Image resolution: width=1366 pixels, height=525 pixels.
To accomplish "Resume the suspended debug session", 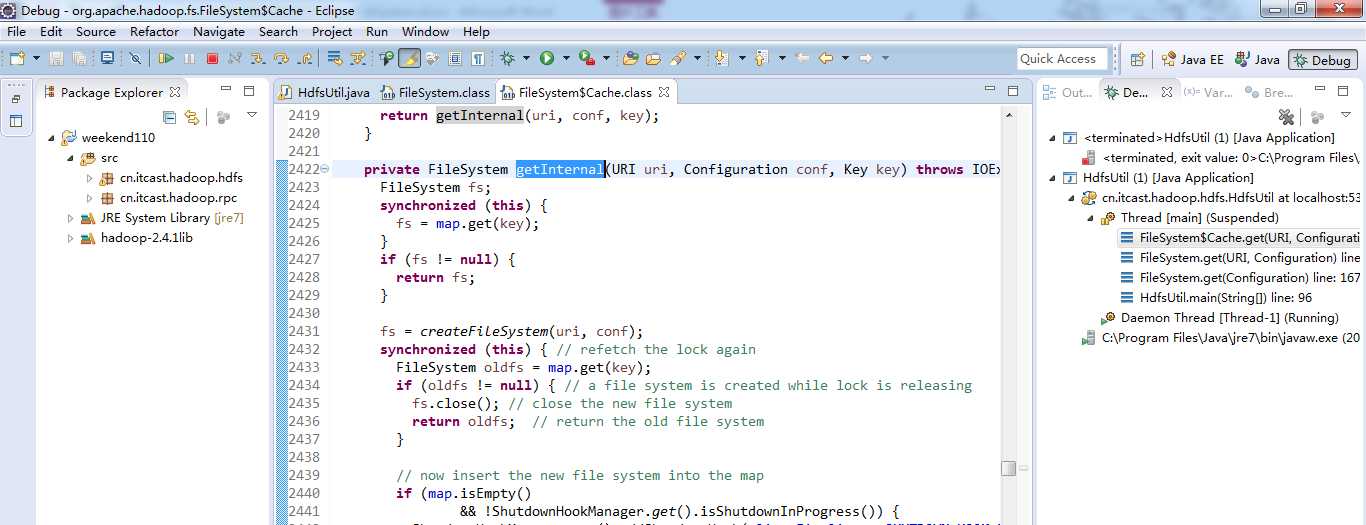I will [x=166, y=59].
